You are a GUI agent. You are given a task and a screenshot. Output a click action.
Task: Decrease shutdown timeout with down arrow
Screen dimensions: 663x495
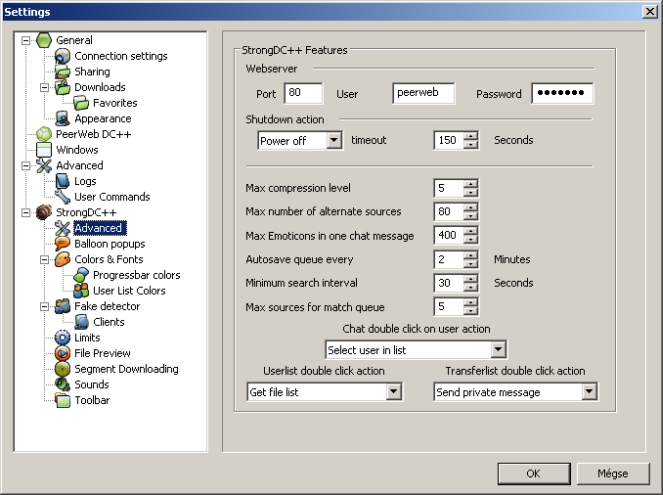point(471,146)
